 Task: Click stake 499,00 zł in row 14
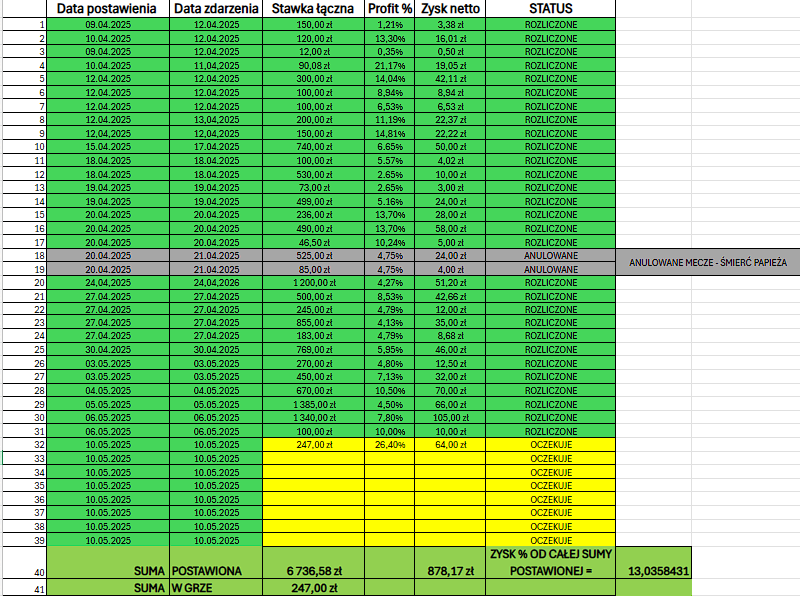tap(313, 201)
